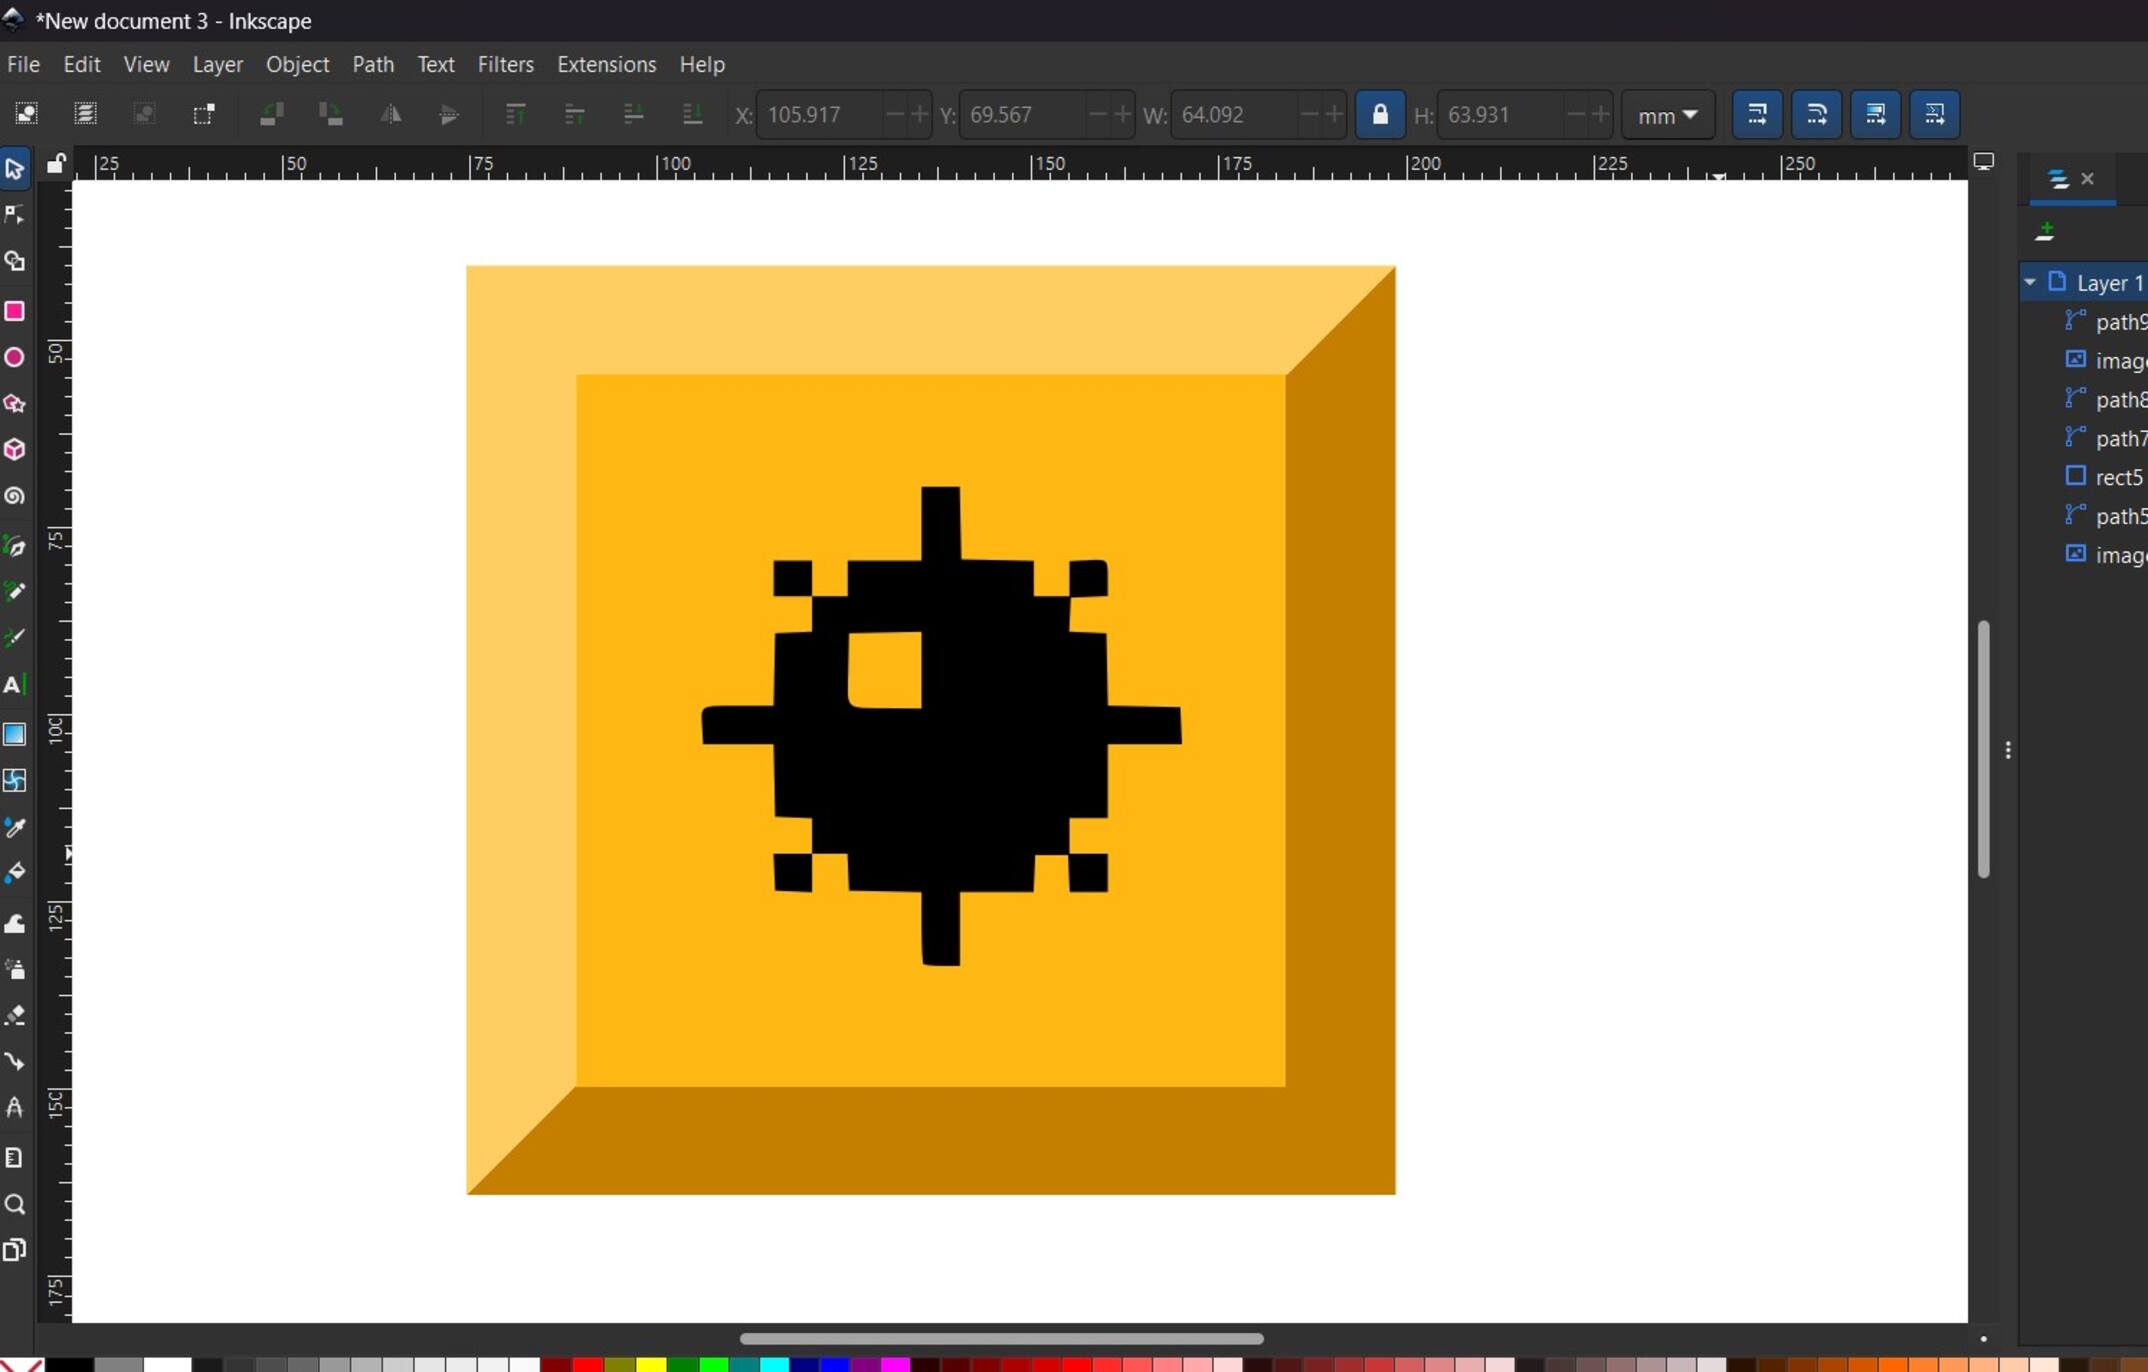The height and width of the screenshot is (1372, 2148).
Task: Toggle move gradients with objects
Action: (1875, 114)
